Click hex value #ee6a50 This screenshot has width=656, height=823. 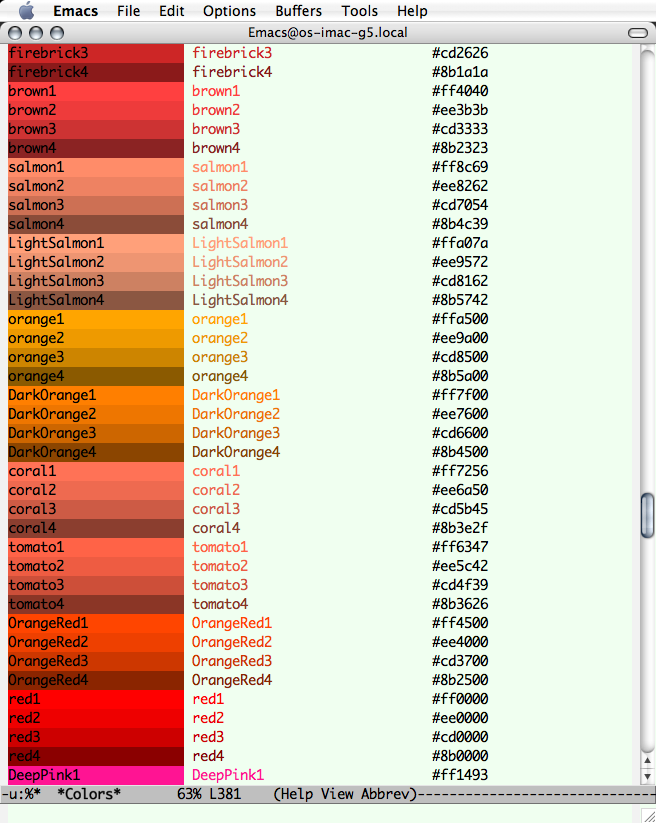pyautogui.click(x=460, y=490)
